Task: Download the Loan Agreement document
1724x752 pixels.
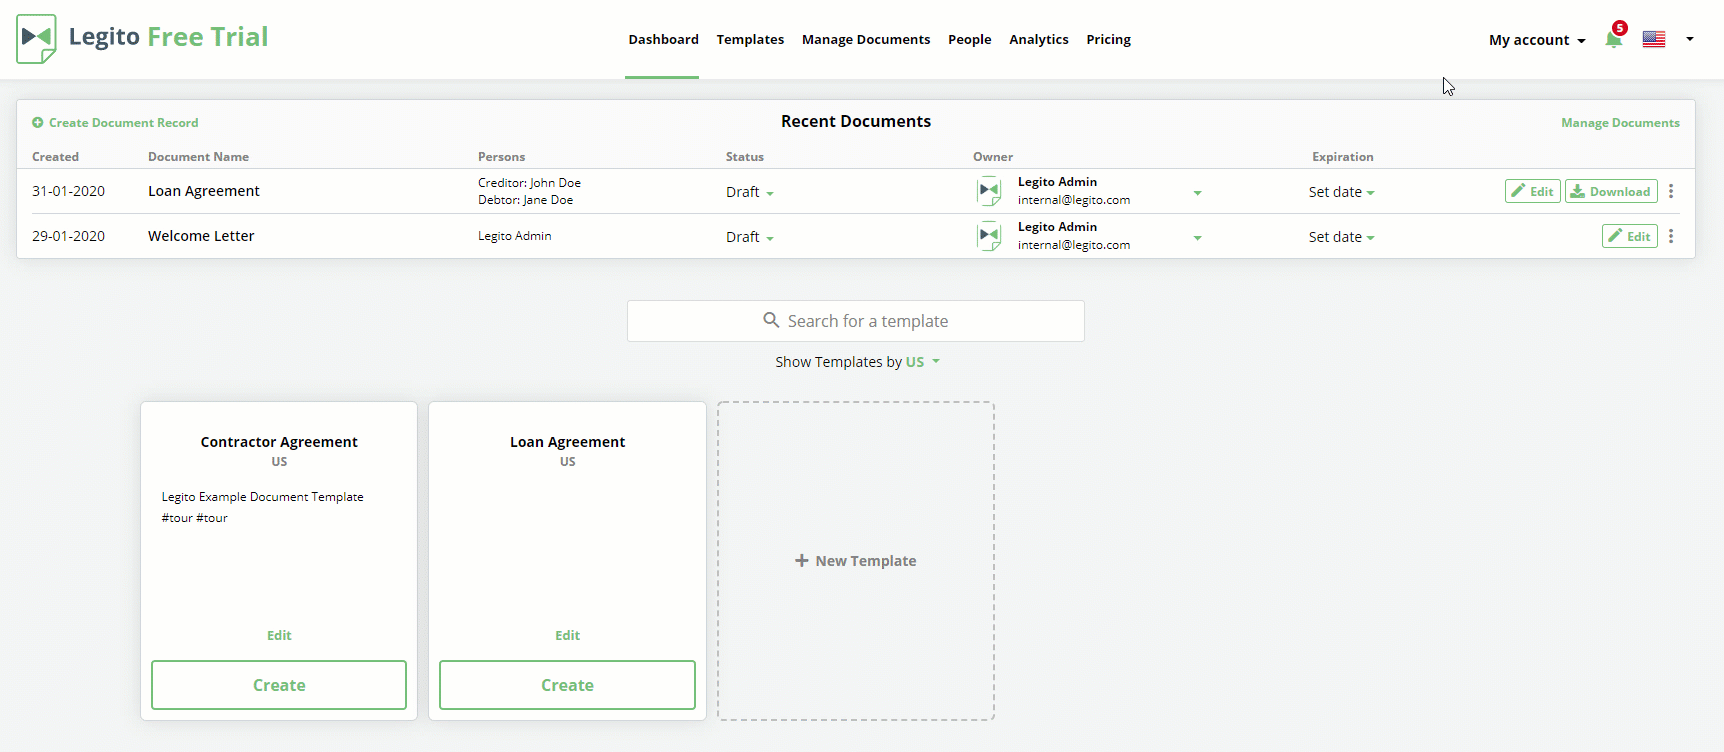Action: coord(1610,191)
